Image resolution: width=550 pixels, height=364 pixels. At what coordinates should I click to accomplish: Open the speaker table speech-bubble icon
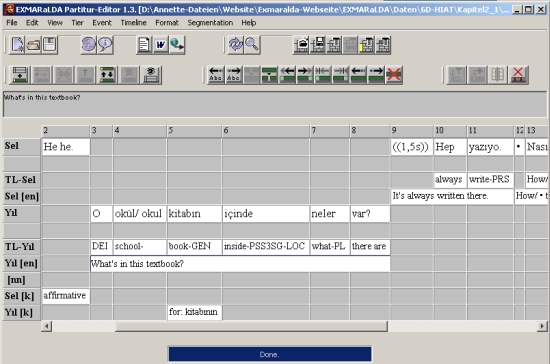coord(105,45)
